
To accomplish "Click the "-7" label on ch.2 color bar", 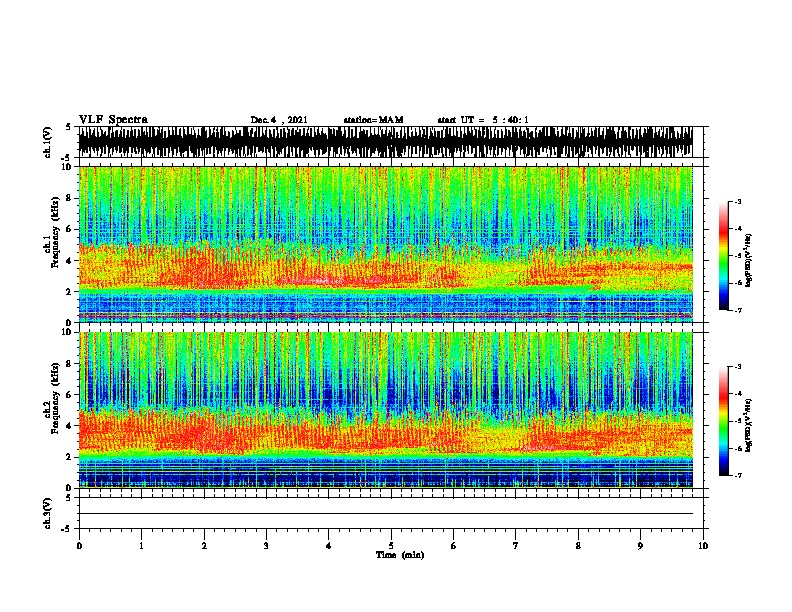I will pos(737,476).
